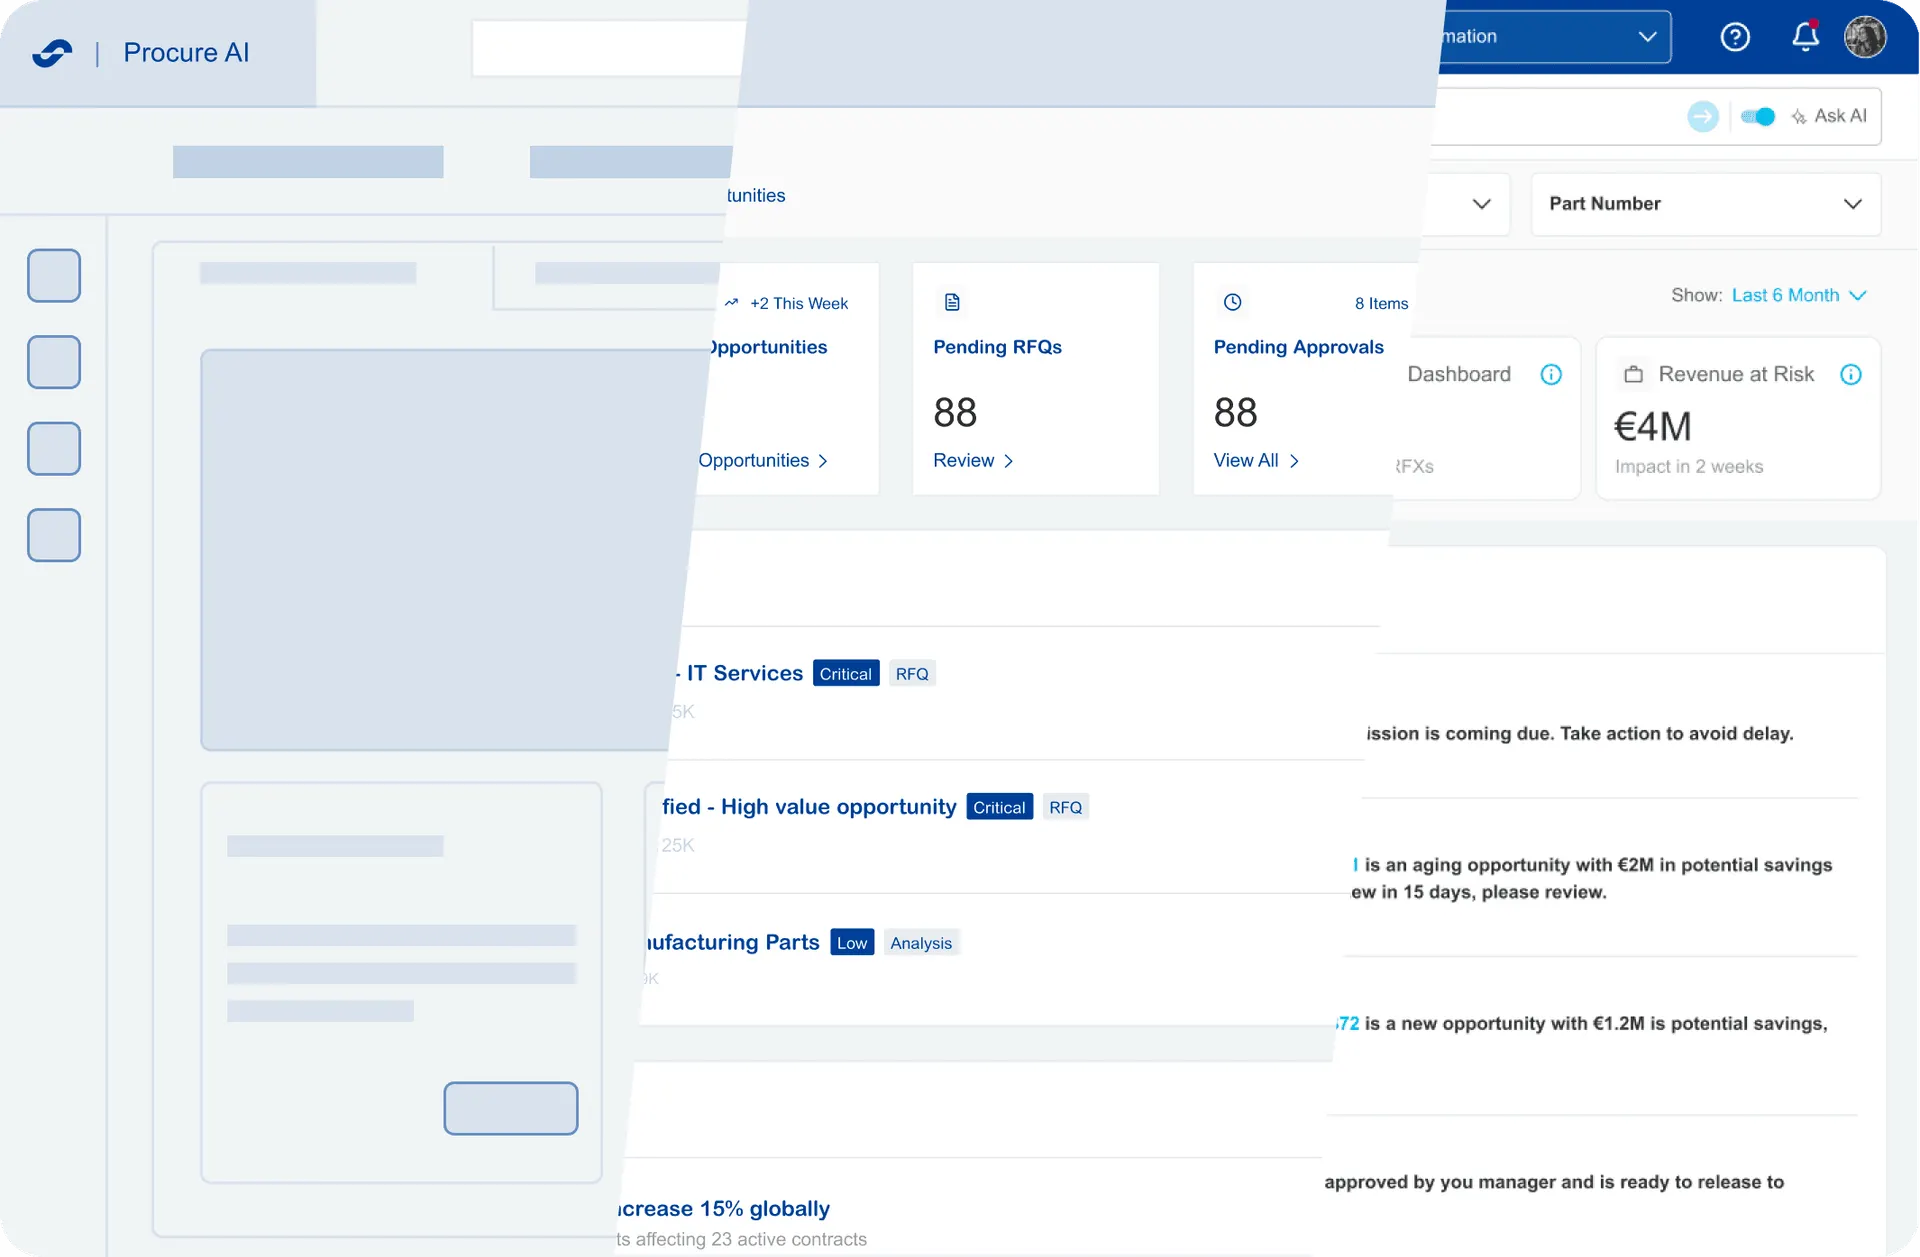Screen dimensions: 1920x1257
Task: Click the wireframe search input field
Action: coord(608,48)
